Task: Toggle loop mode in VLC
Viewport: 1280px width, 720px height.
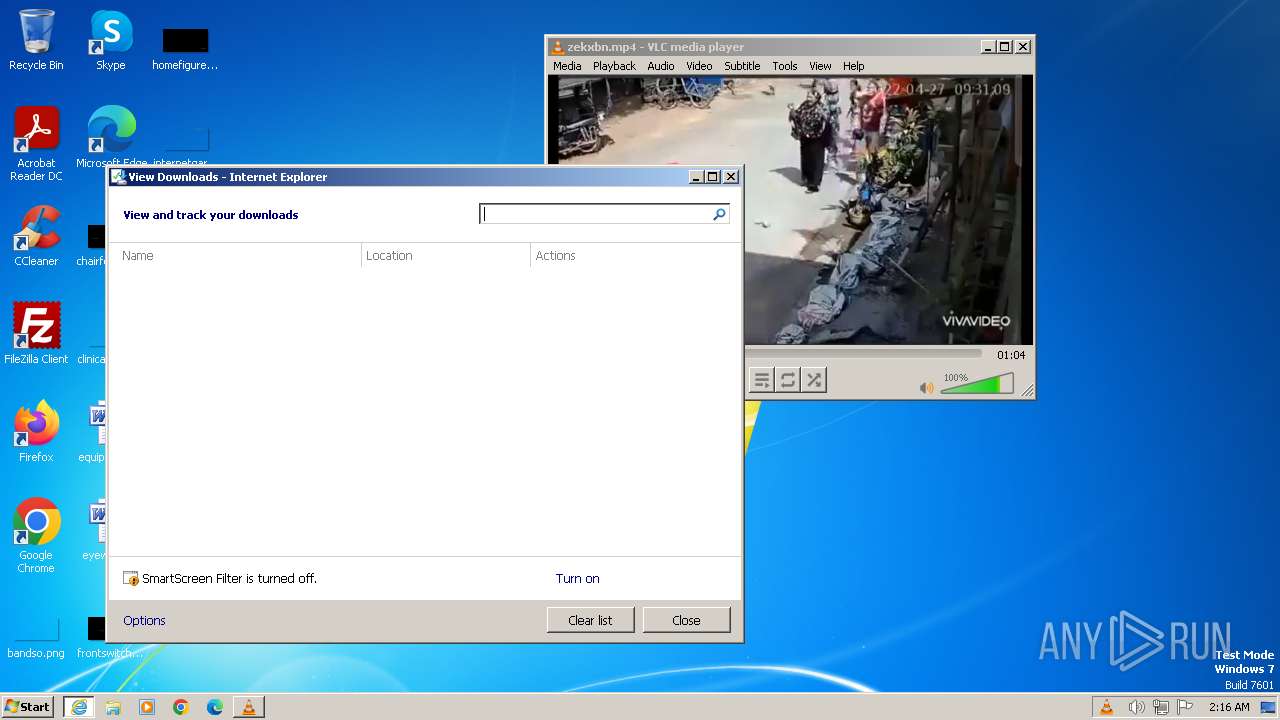Action: pos(788,380)
